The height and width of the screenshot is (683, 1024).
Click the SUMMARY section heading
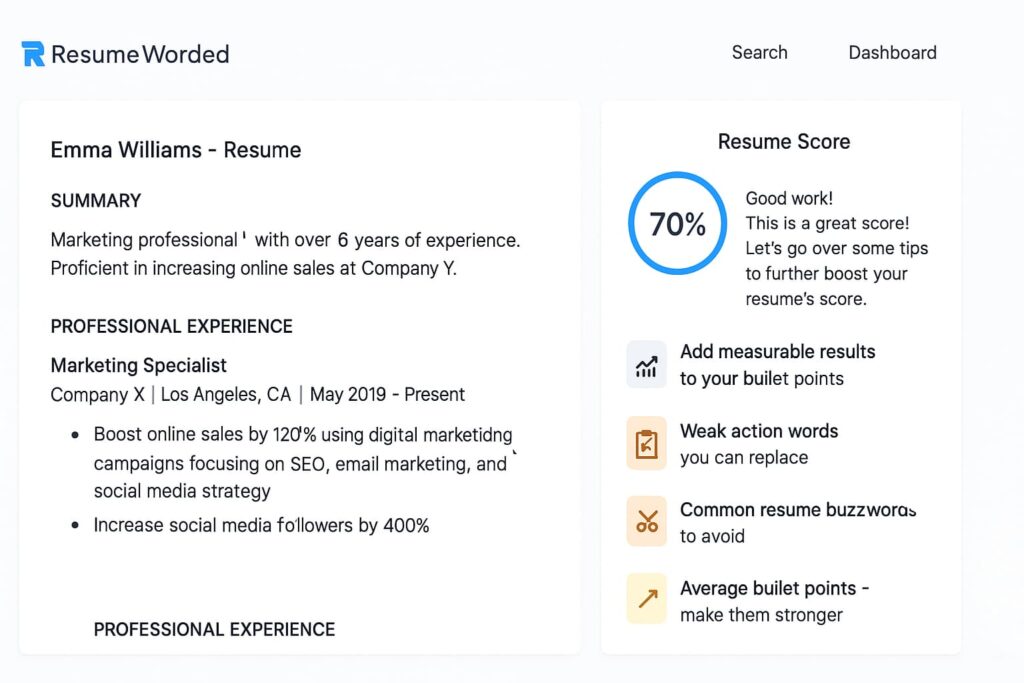[x=96, y=201]
